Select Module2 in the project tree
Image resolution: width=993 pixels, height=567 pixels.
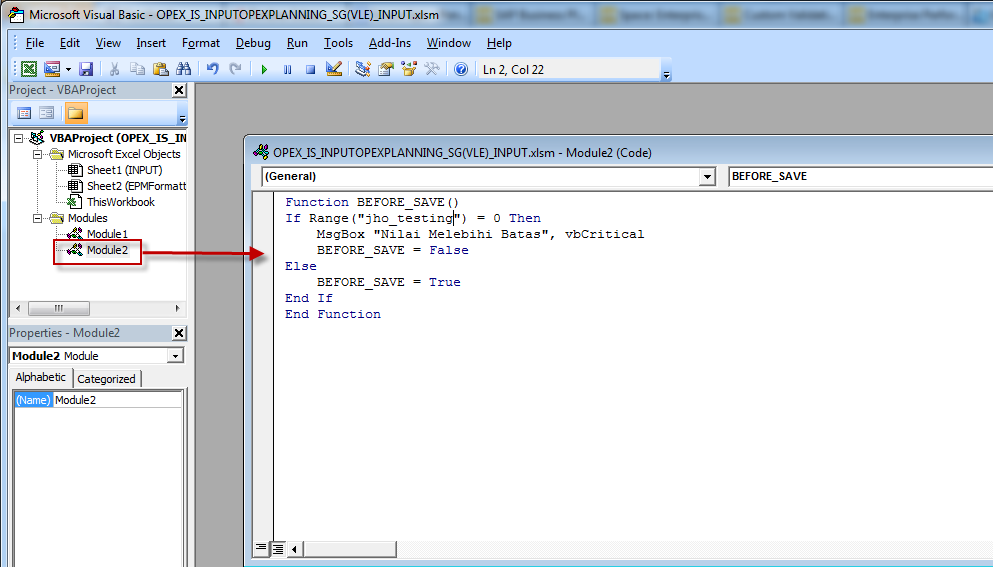pos(107,250)
